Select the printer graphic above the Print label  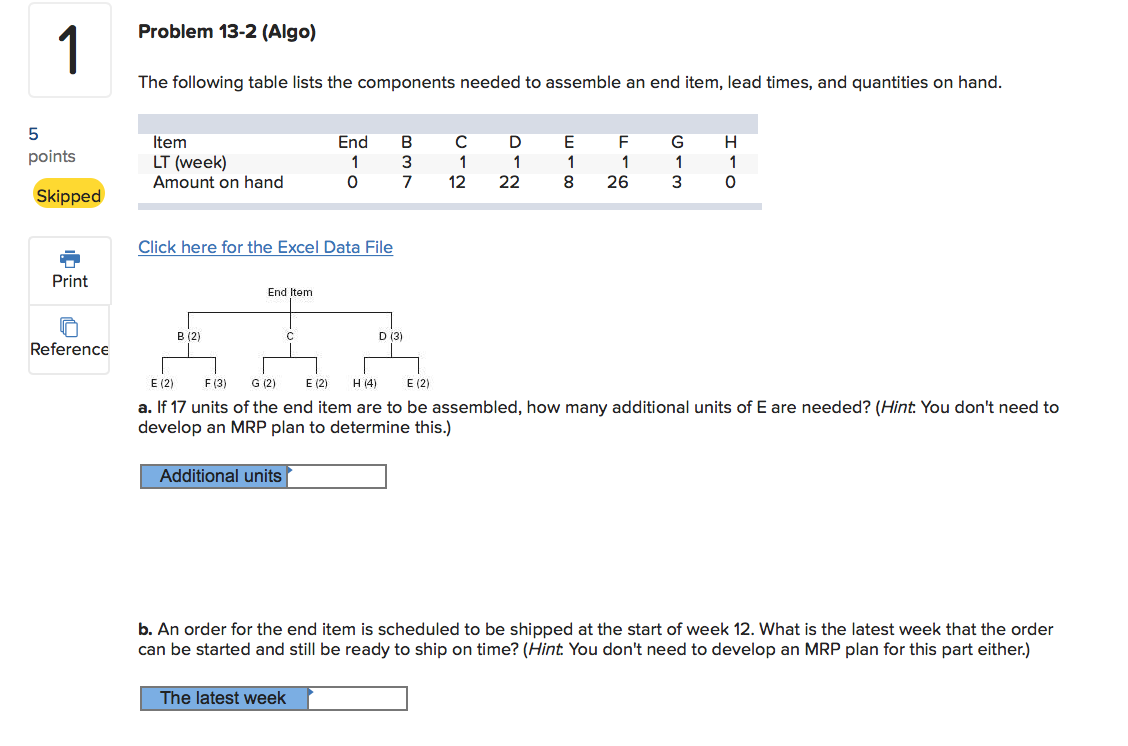pyautogui.click(x=69, y=260)
